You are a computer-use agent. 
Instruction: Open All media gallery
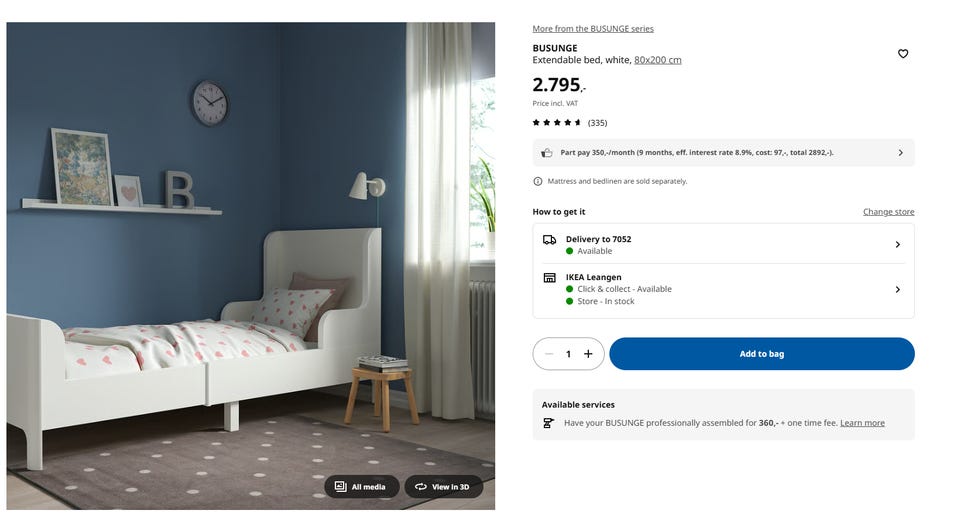coord(361,486)
